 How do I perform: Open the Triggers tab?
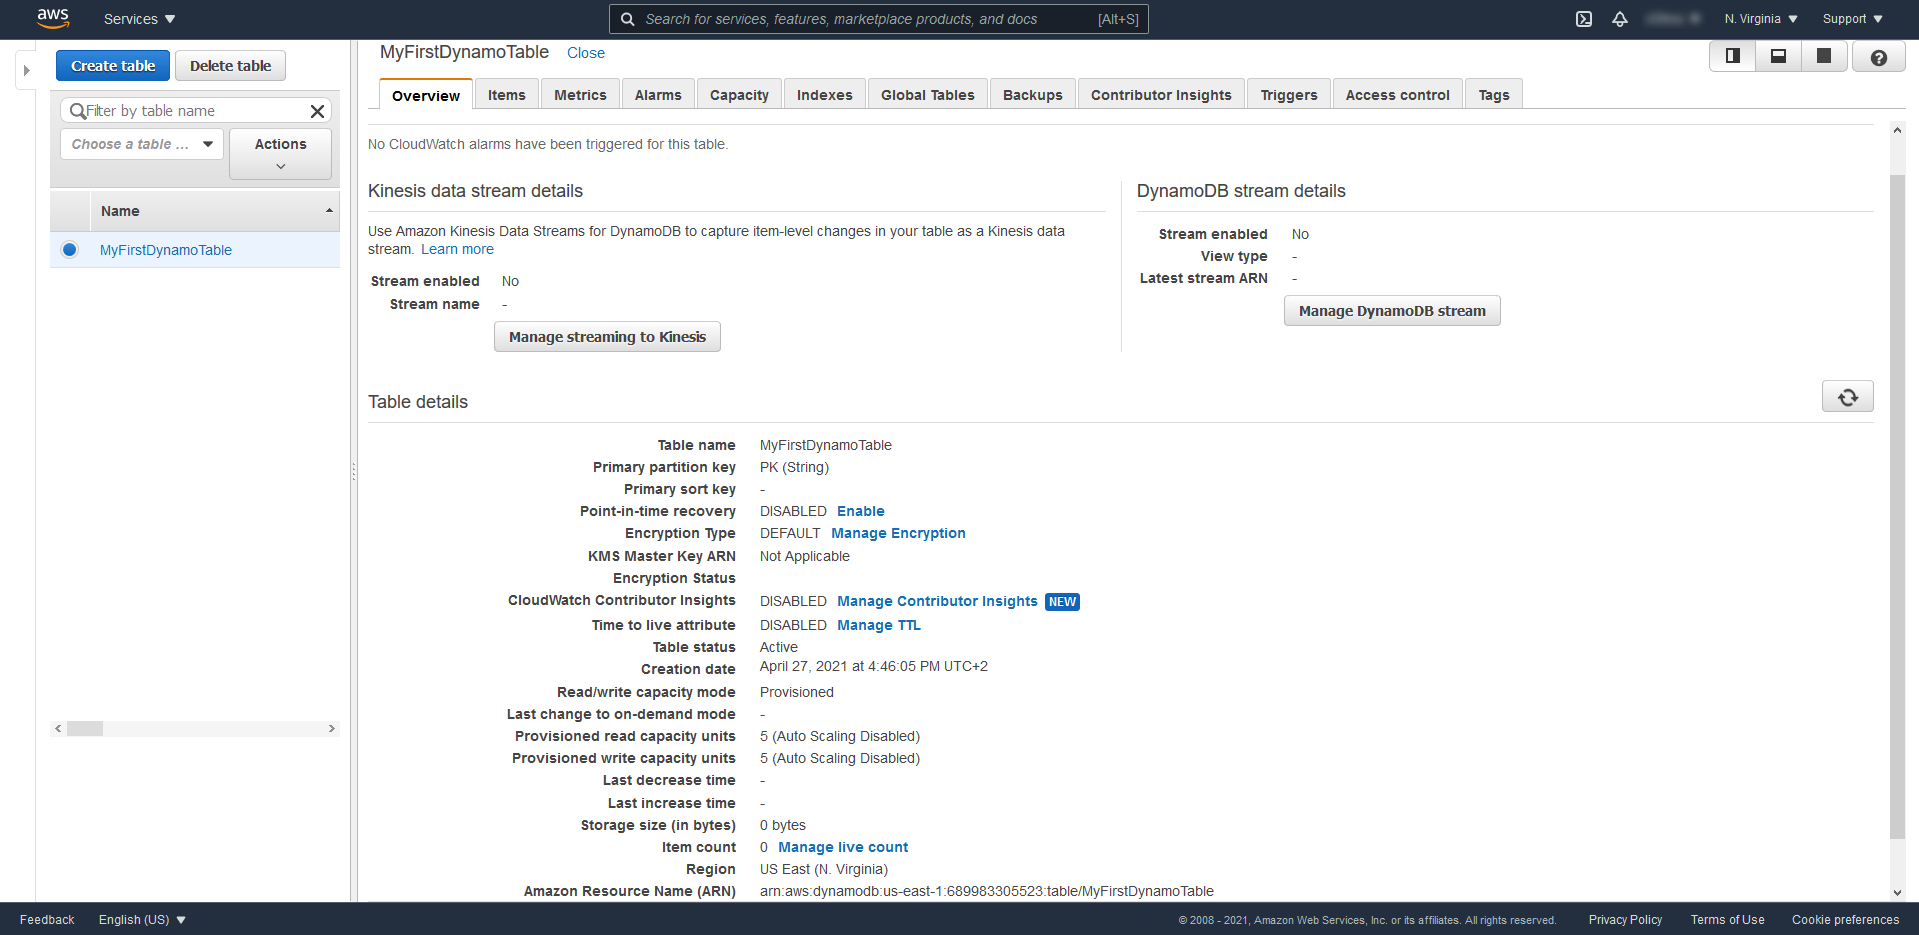point(1289,95)
